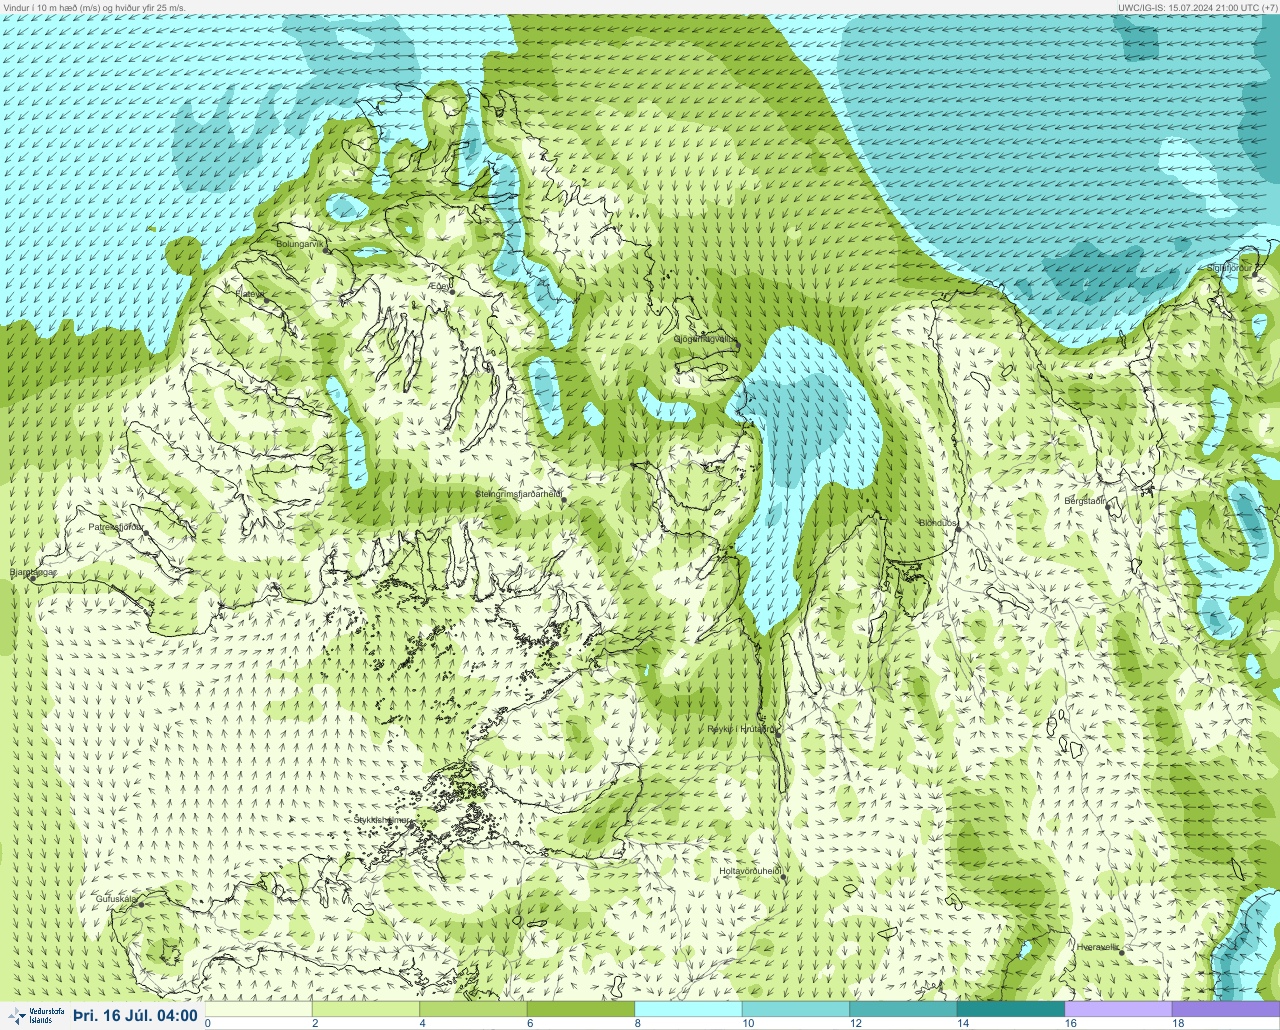Click the Patreksfjörður station label

coord(116,526)
